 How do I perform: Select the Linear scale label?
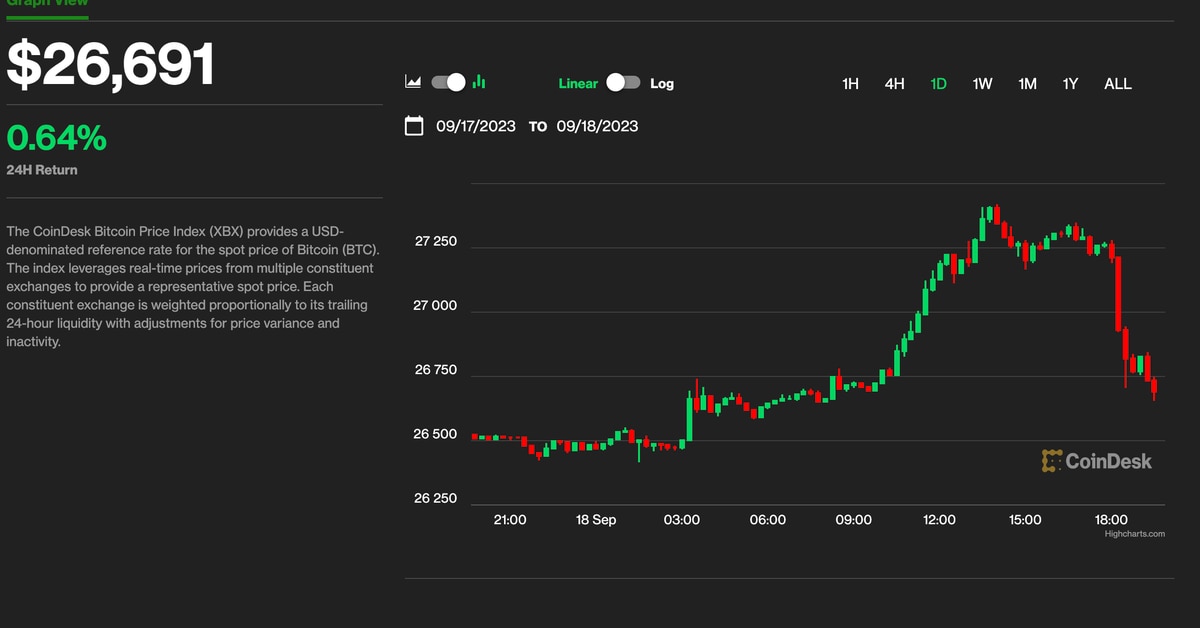[577, 84]
